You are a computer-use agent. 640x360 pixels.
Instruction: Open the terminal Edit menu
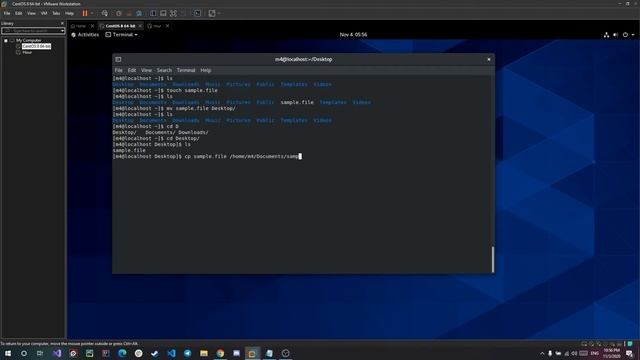(132, 70)
